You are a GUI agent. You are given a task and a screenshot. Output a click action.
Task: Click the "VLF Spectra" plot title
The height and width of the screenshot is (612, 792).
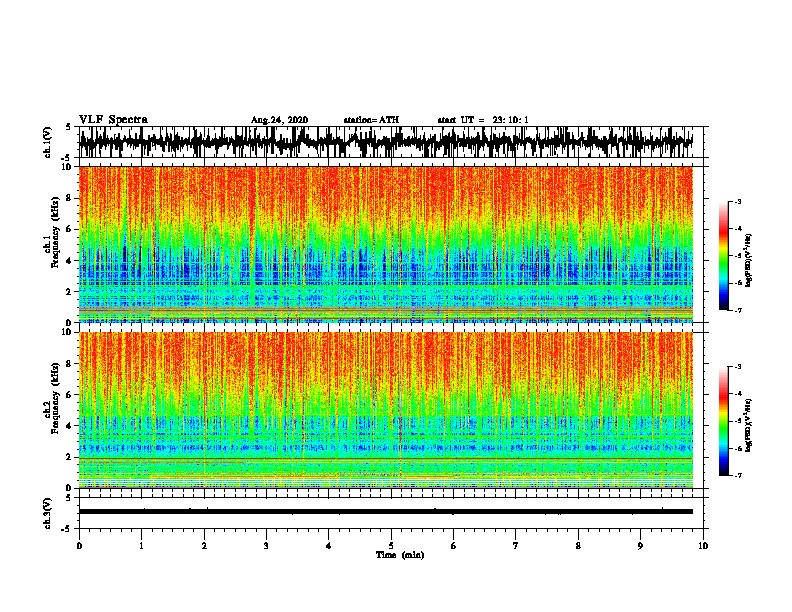tap(113, 120)
